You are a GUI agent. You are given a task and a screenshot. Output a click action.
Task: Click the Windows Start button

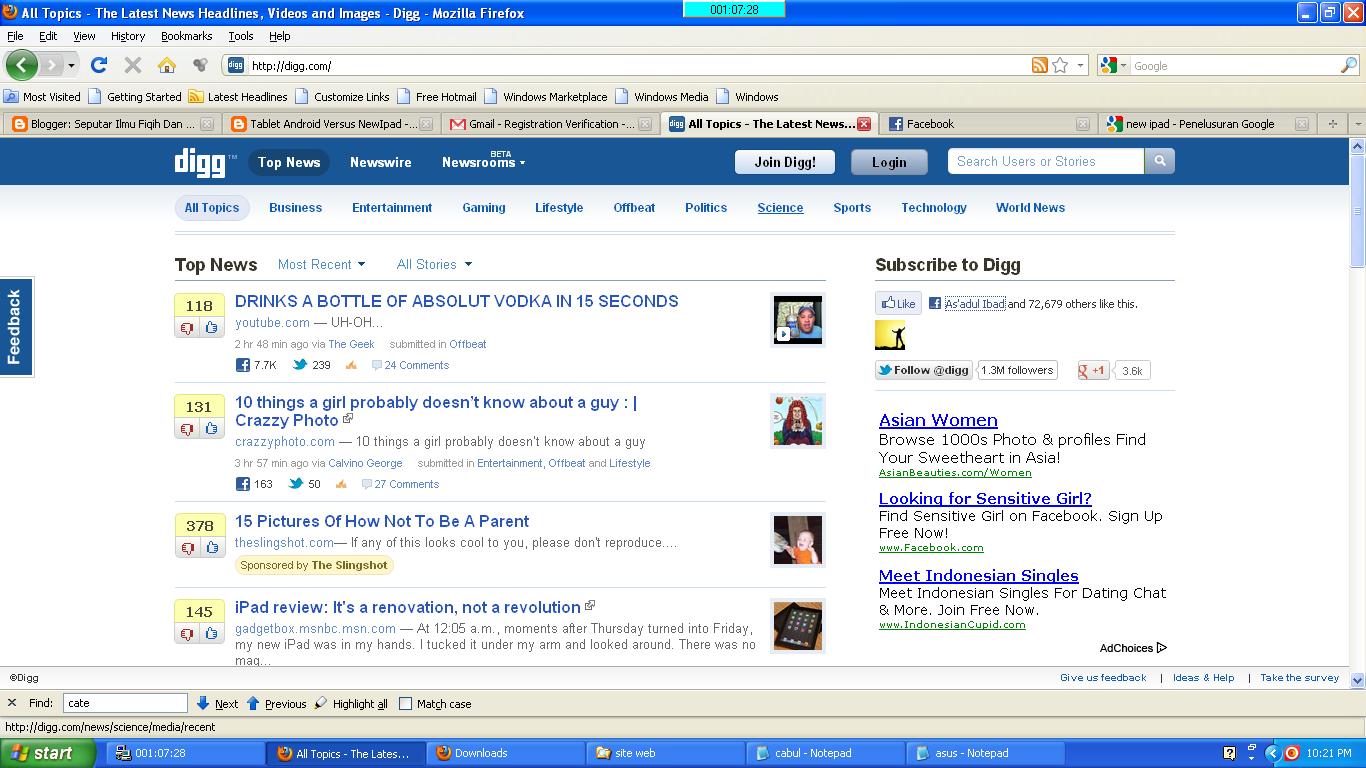click(x=48, y=753)
